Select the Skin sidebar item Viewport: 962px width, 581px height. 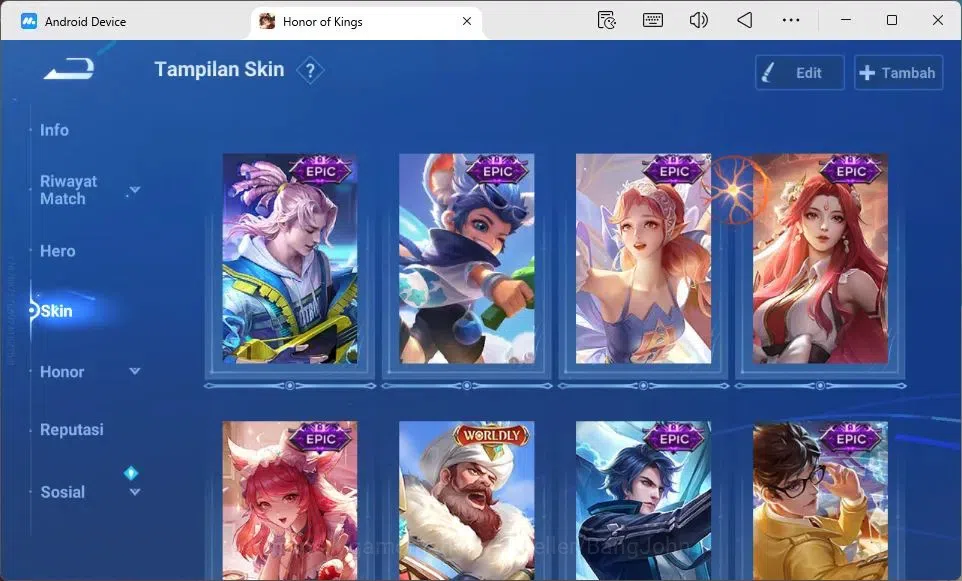click(56, 311)
